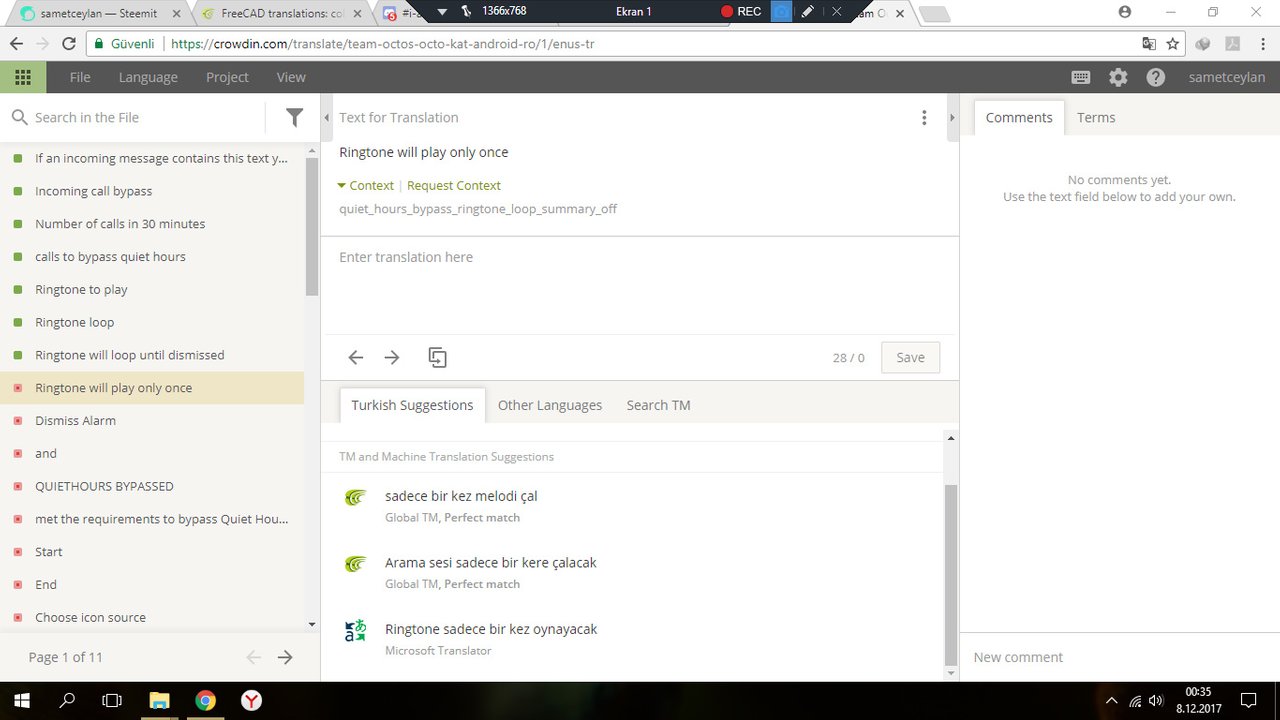The width and height of the screenshot is (1280, 720).
Task: Go to next page of strings arrow
Action: point(285,657)
